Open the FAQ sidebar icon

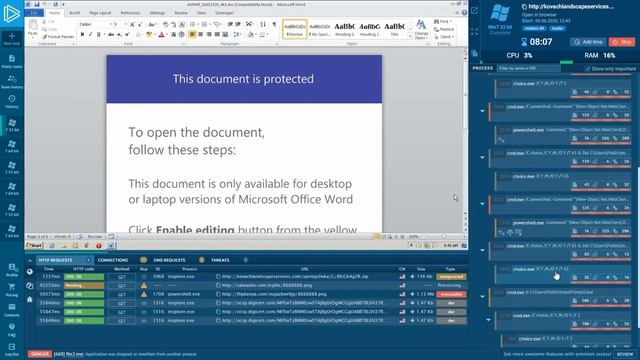pos(12,330)
